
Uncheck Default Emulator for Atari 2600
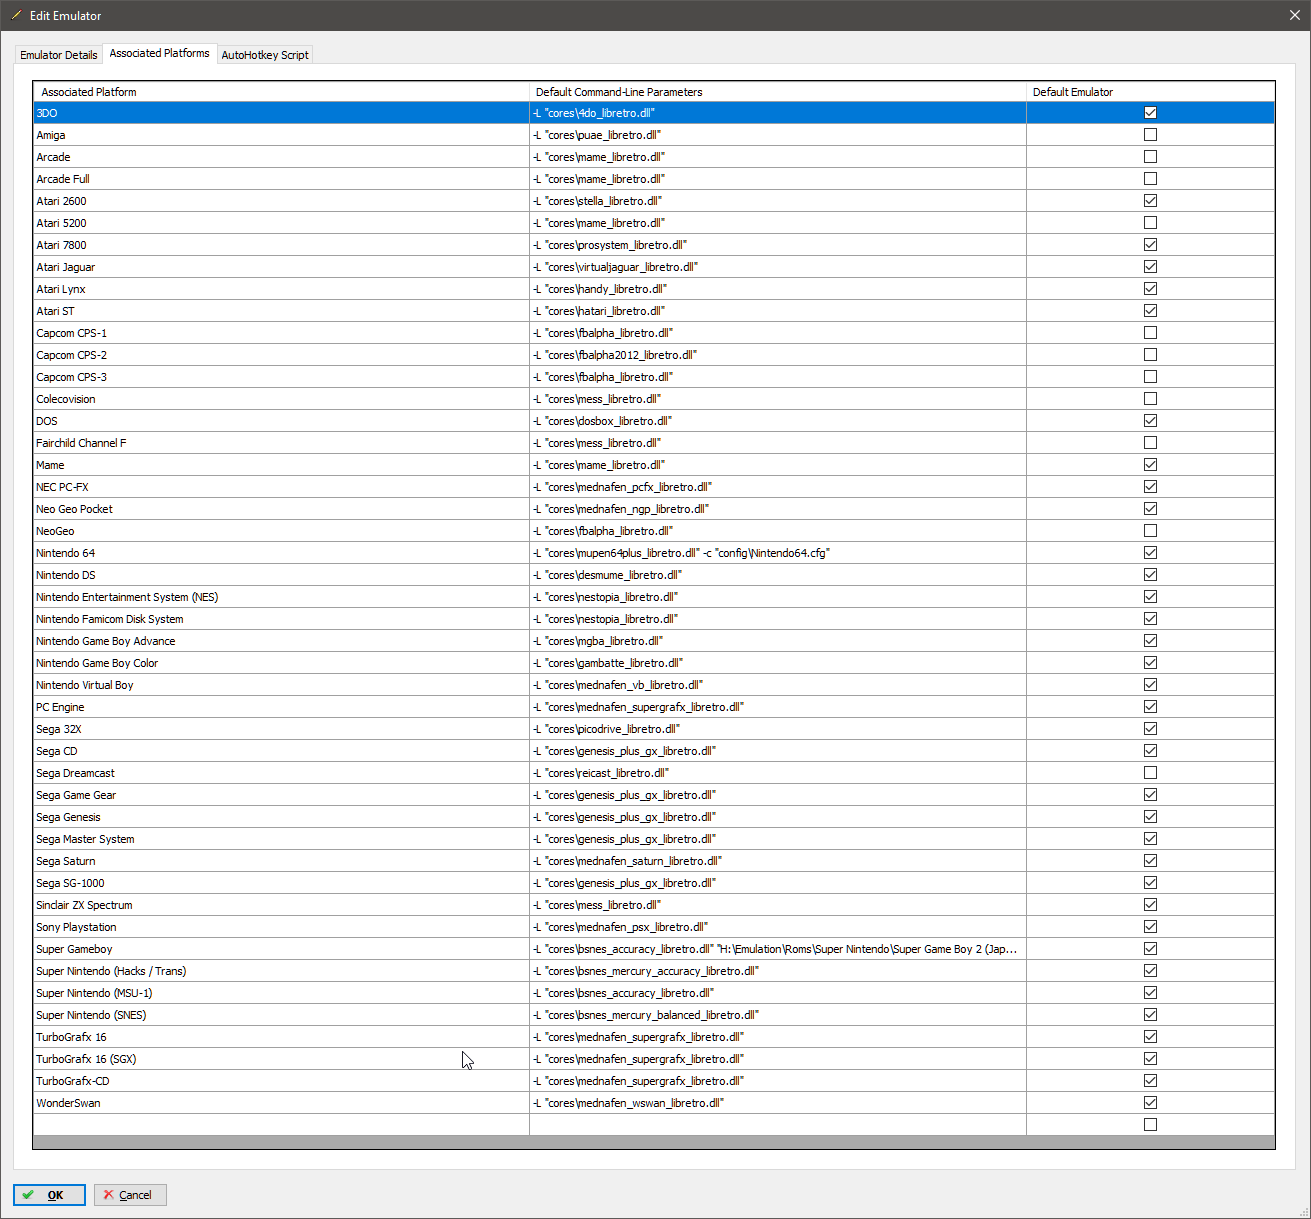coord(1150,201)
